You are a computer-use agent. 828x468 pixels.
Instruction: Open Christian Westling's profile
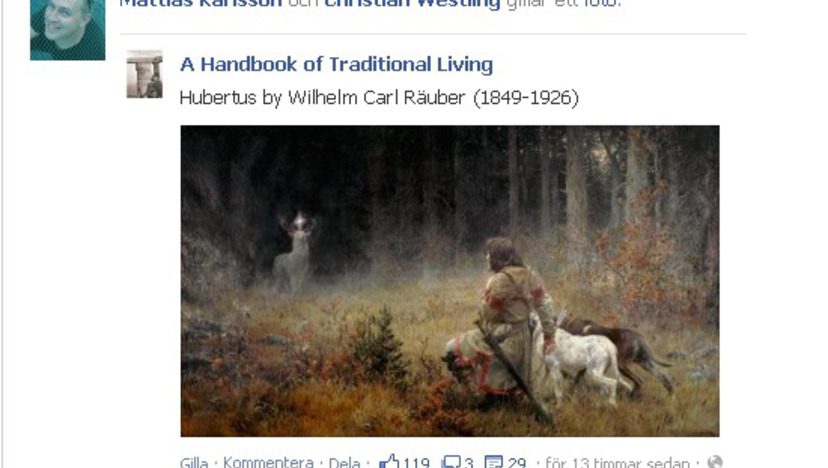pyautogui.click(x=412, y=4)
